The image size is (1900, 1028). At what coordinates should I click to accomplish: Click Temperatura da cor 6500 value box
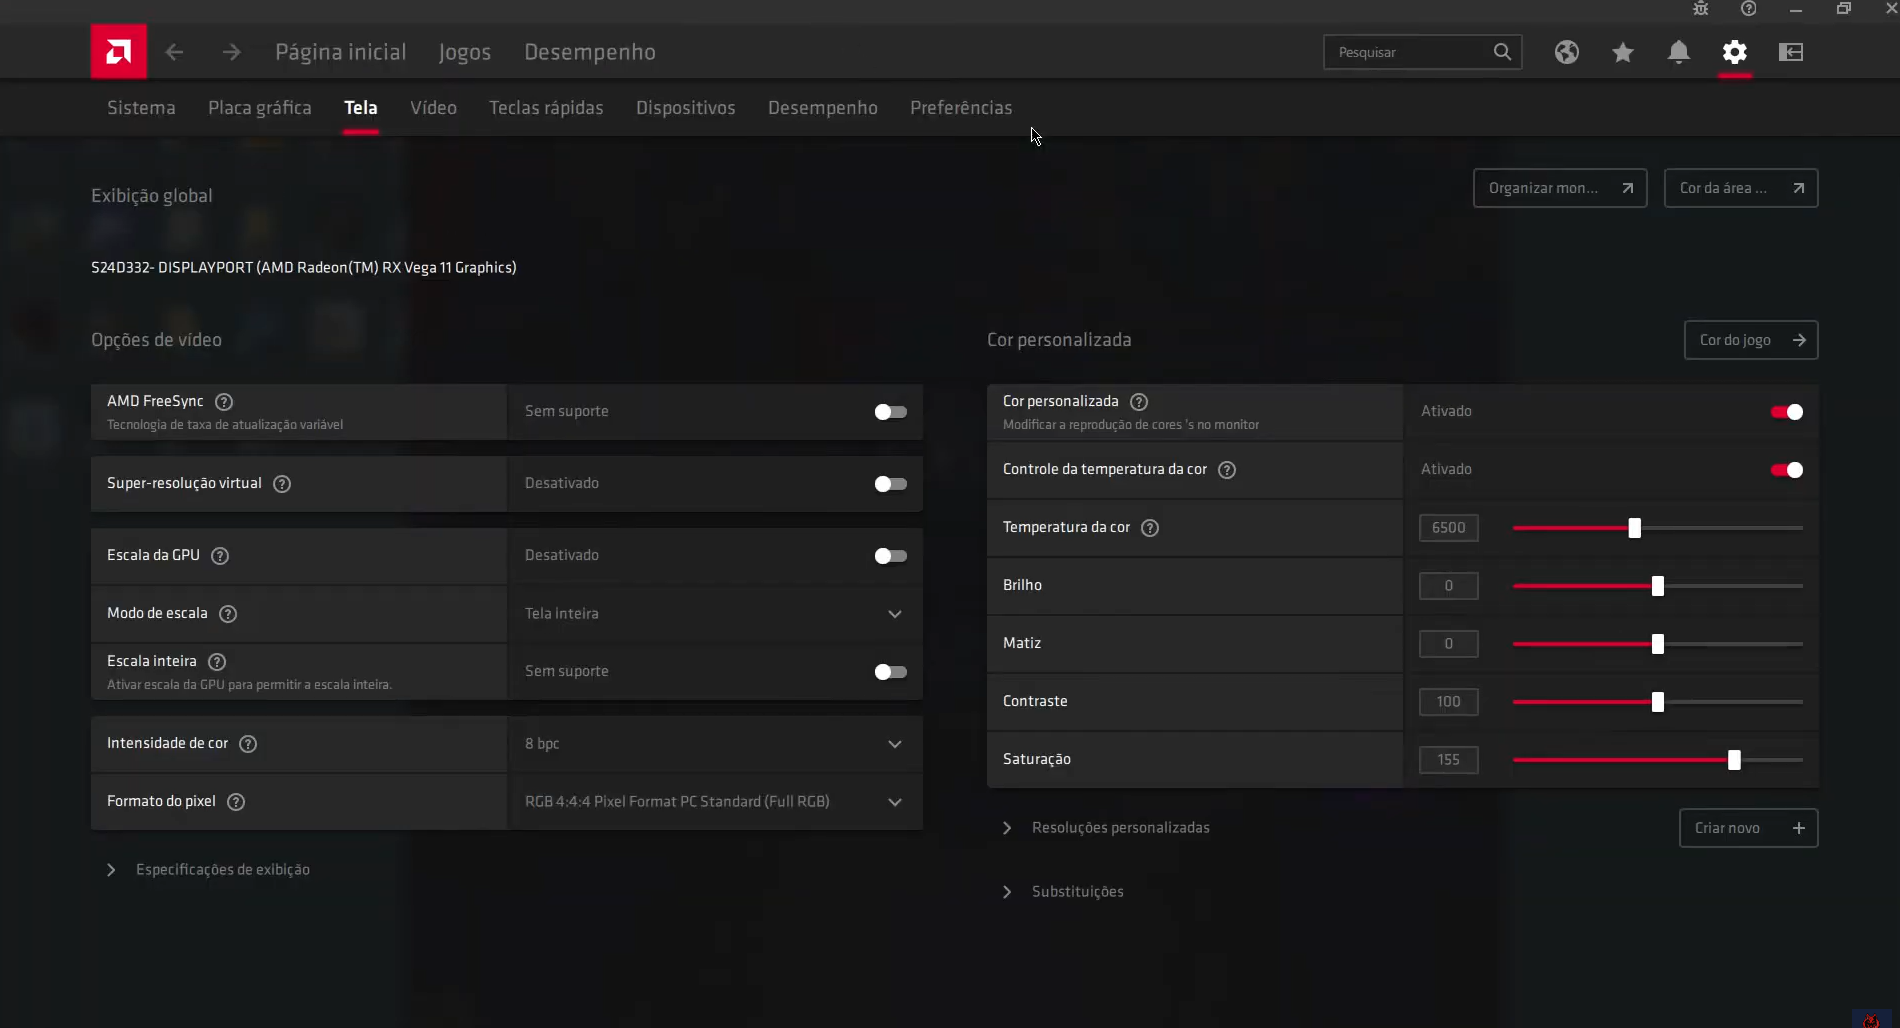[x=1448, y=528]
